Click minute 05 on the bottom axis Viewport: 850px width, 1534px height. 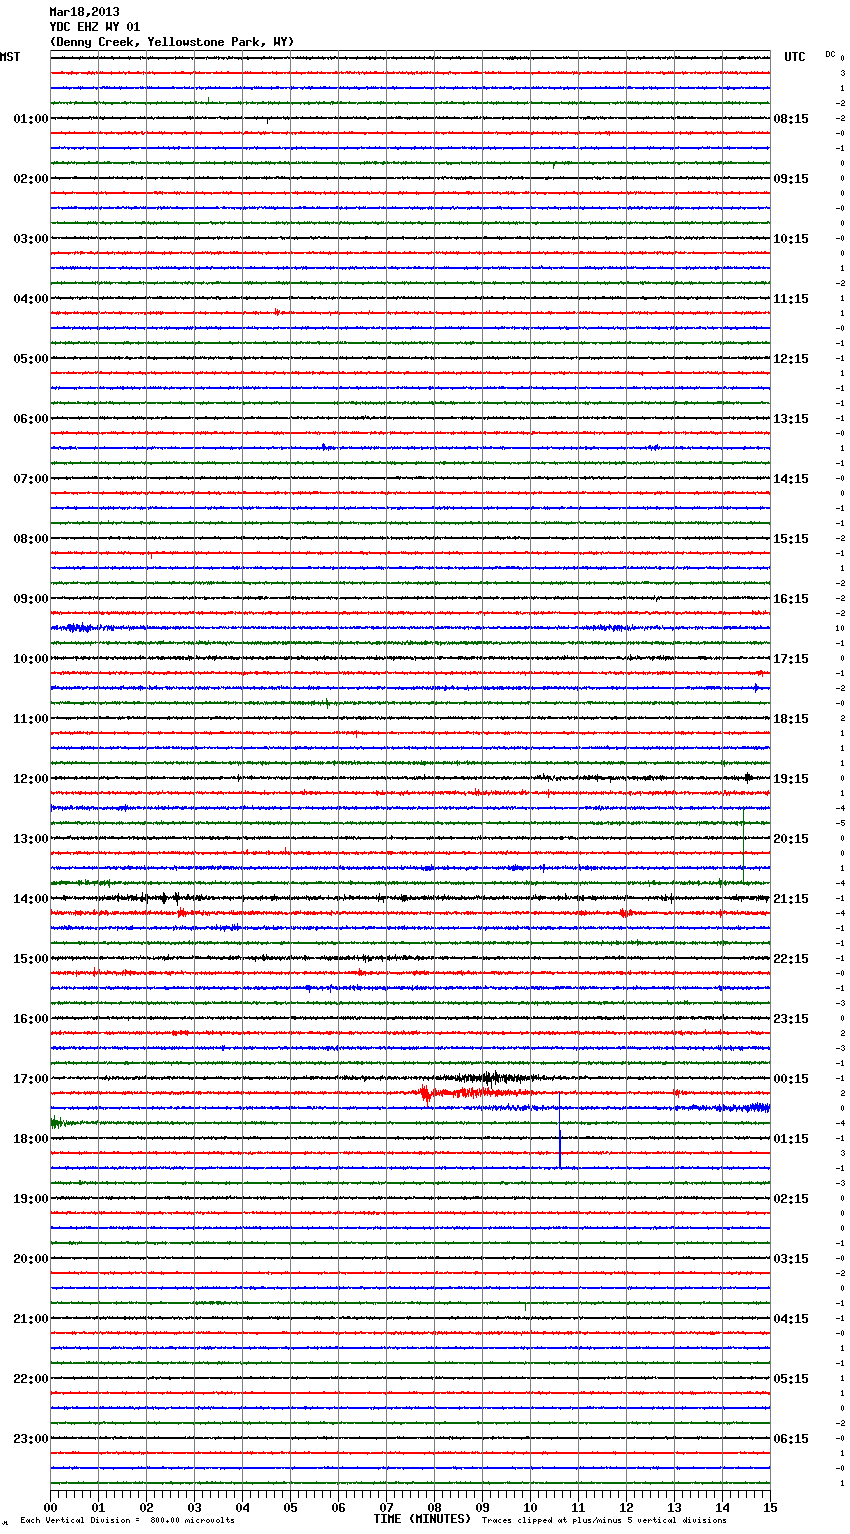coord(290,1507)
